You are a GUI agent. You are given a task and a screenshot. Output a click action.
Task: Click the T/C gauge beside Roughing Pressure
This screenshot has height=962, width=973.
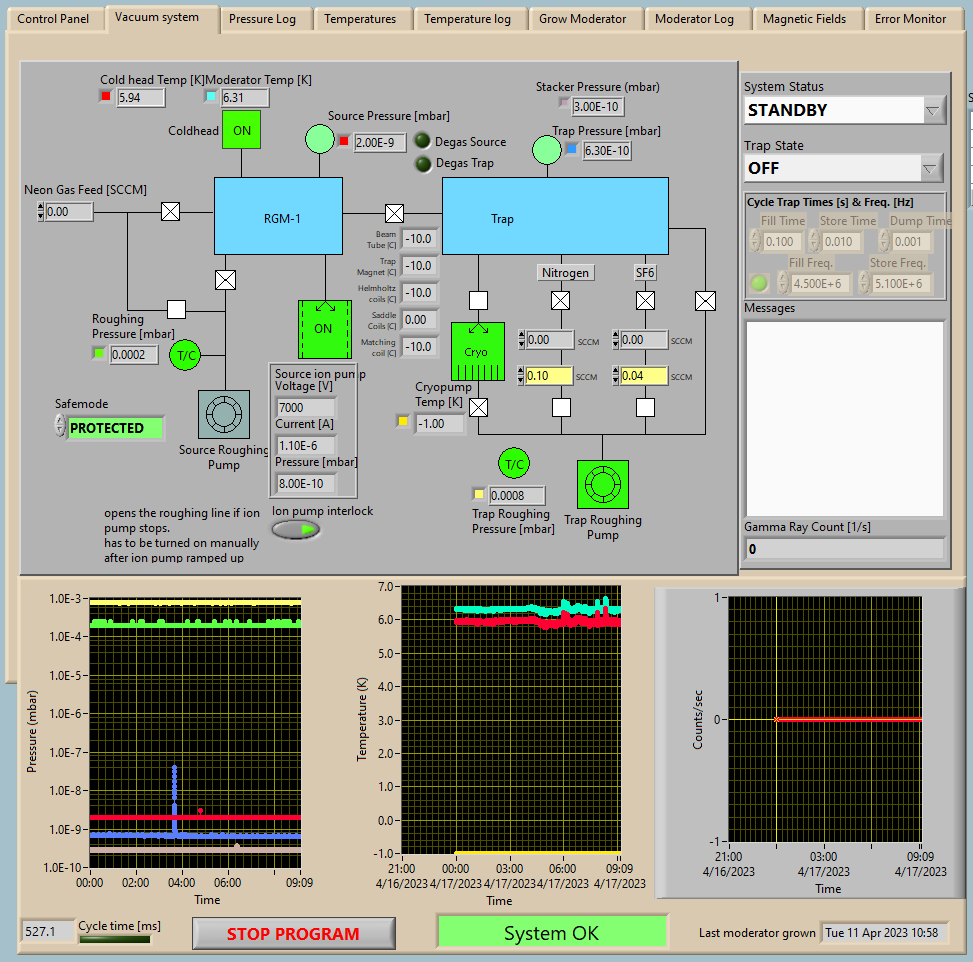point(185,354)
